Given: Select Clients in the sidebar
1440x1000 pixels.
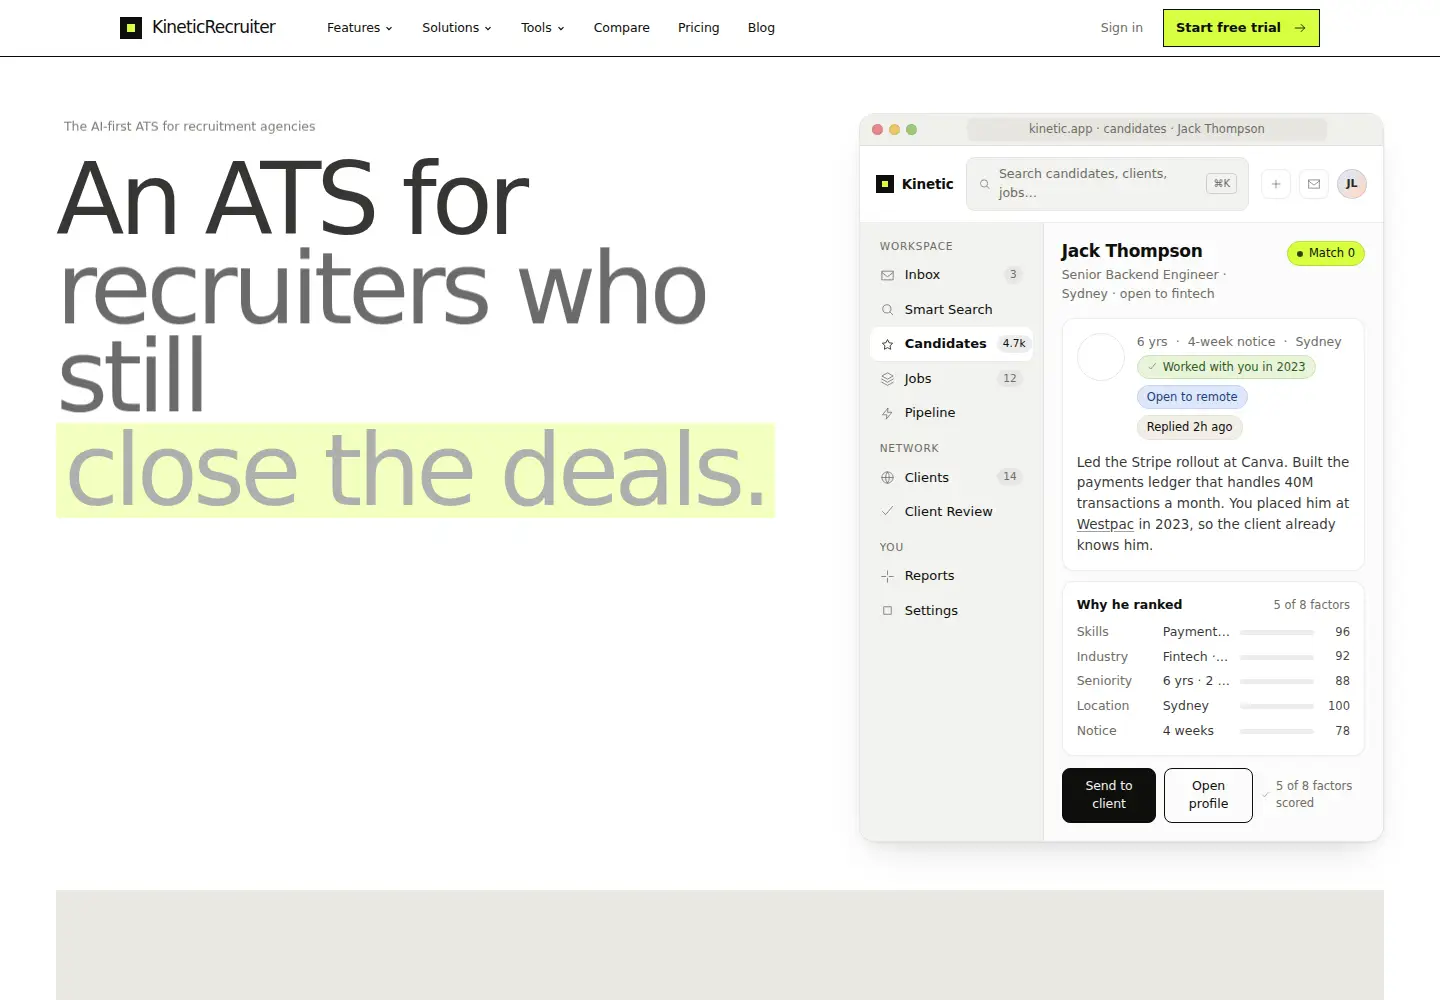Looking at the screenshot, I should [951, 478].
